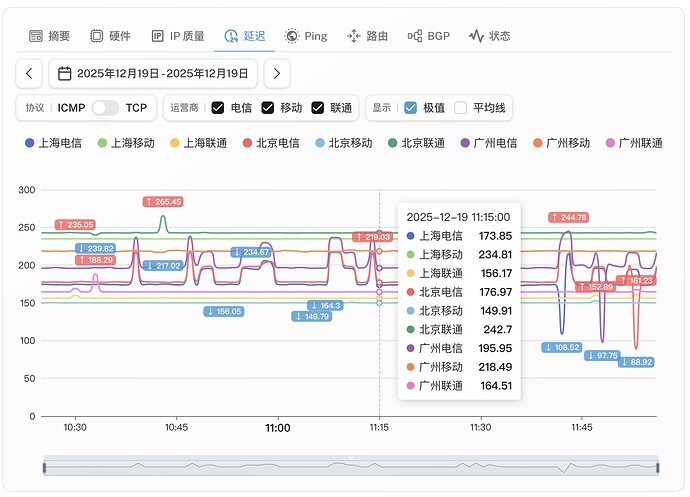Screen dimensions: 690x497
Task: Click the status (状态) pulse icon
Action: point(477,36)
